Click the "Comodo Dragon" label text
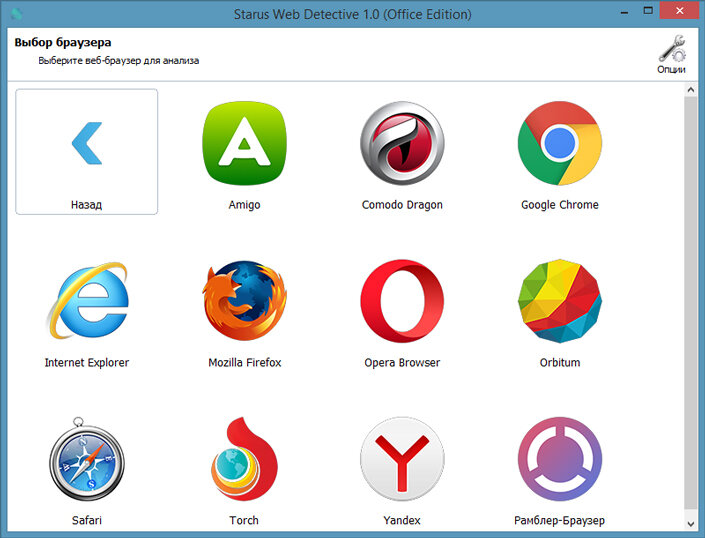The height and width of the screenshot is (538, 705). pyautogui.click(x=402, y=205)
